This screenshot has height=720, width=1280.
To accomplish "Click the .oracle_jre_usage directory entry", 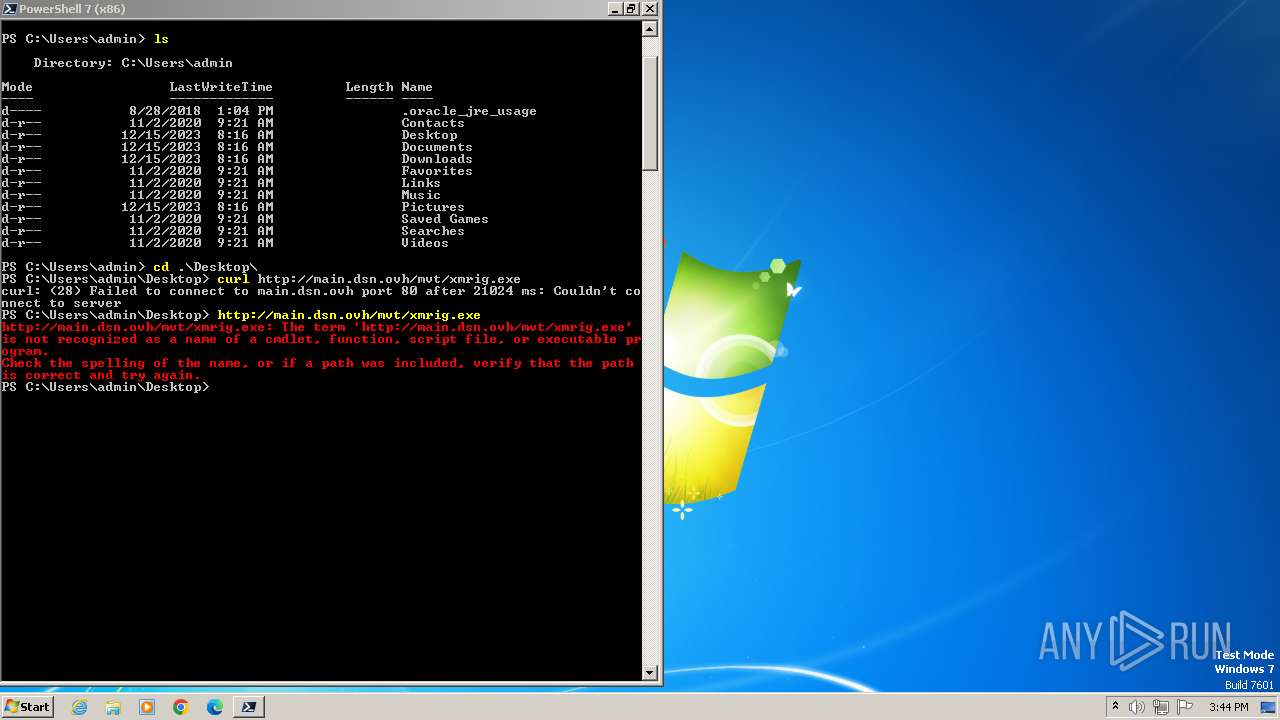I will click(469, 111).
